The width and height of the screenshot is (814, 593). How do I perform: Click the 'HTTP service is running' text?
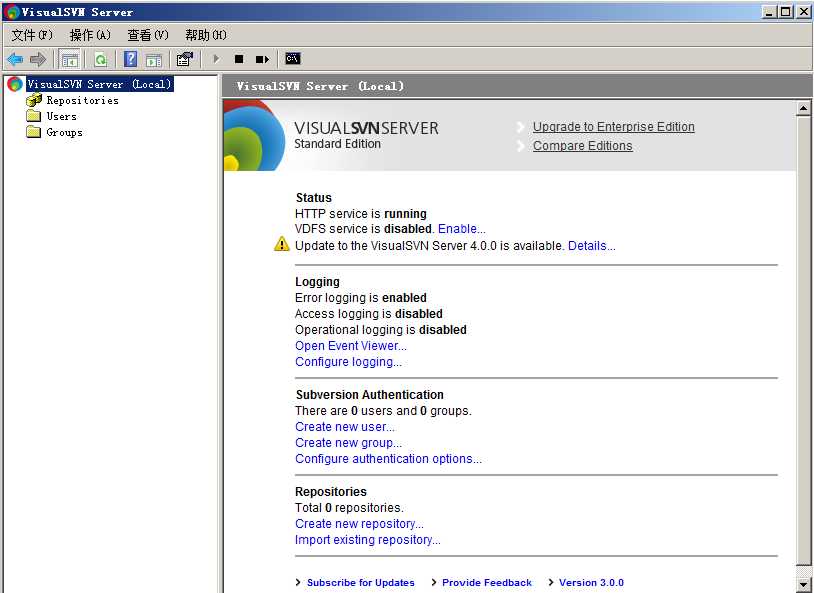[x=361, y=214]
